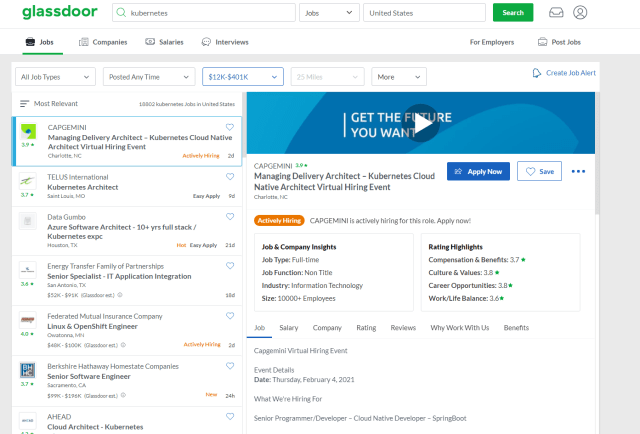Open the Company tab in job details
Screen dimensions: 640x434
327,327
